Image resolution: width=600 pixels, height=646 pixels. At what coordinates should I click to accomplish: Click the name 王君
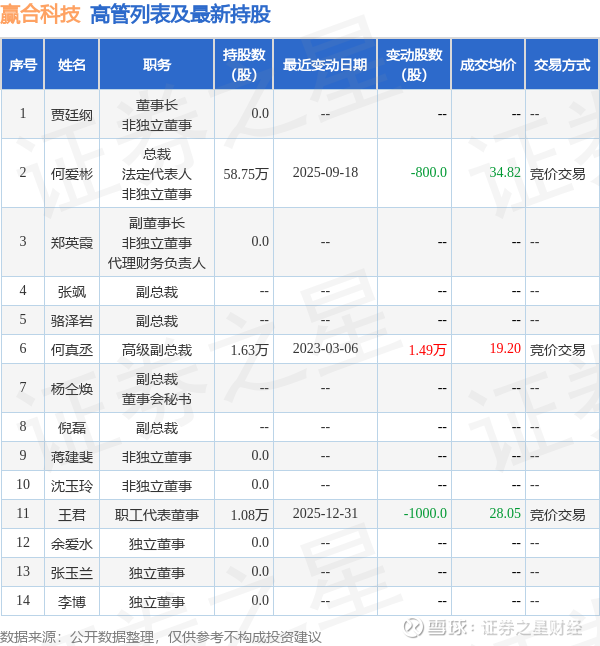(x=72, y=514)
